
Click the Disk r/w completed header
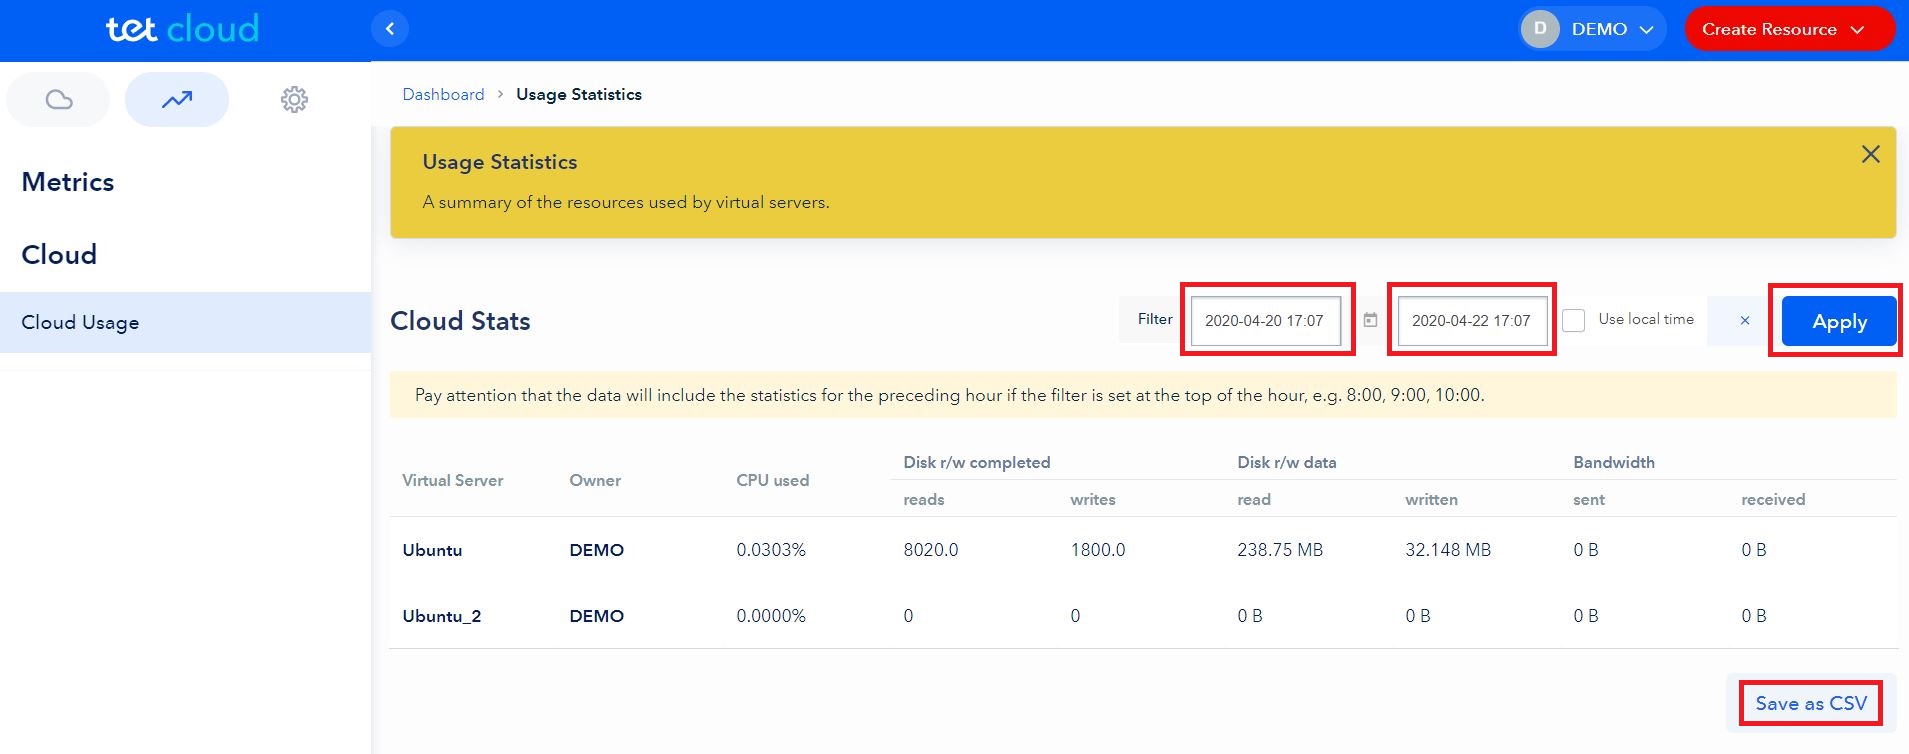(x=977, y=462)
